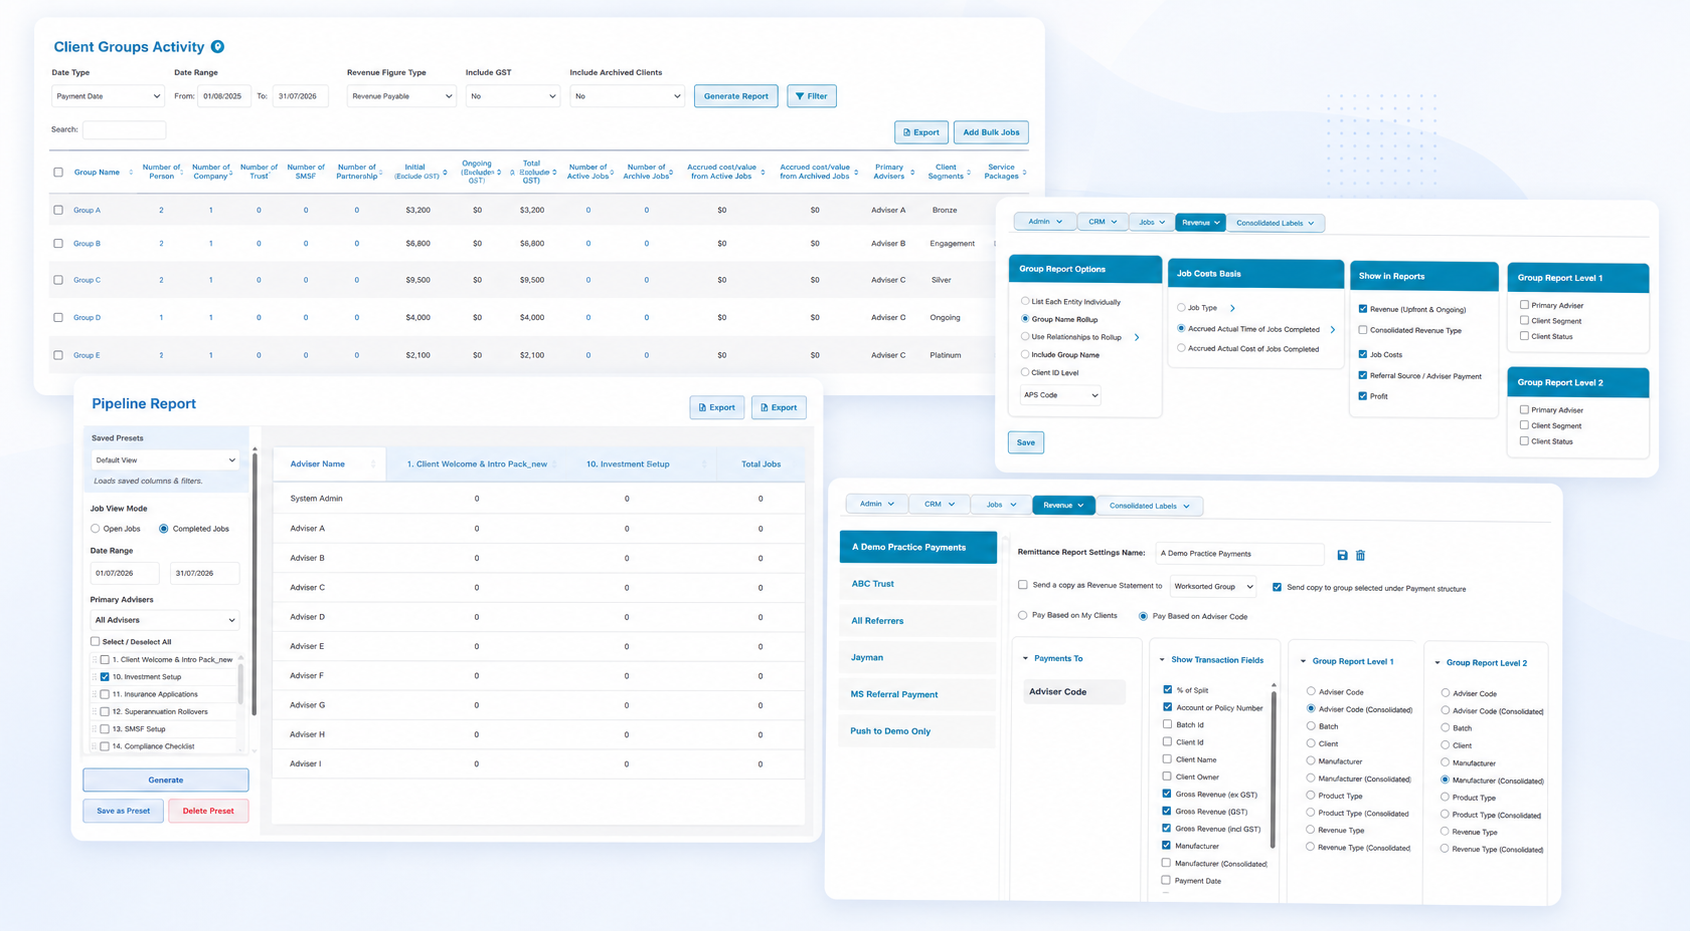Image resolution: width=1690 pixels, height=931 pixels.
Task: Click the Remittance Report Settings Name field
Action: pos(1240,553)
